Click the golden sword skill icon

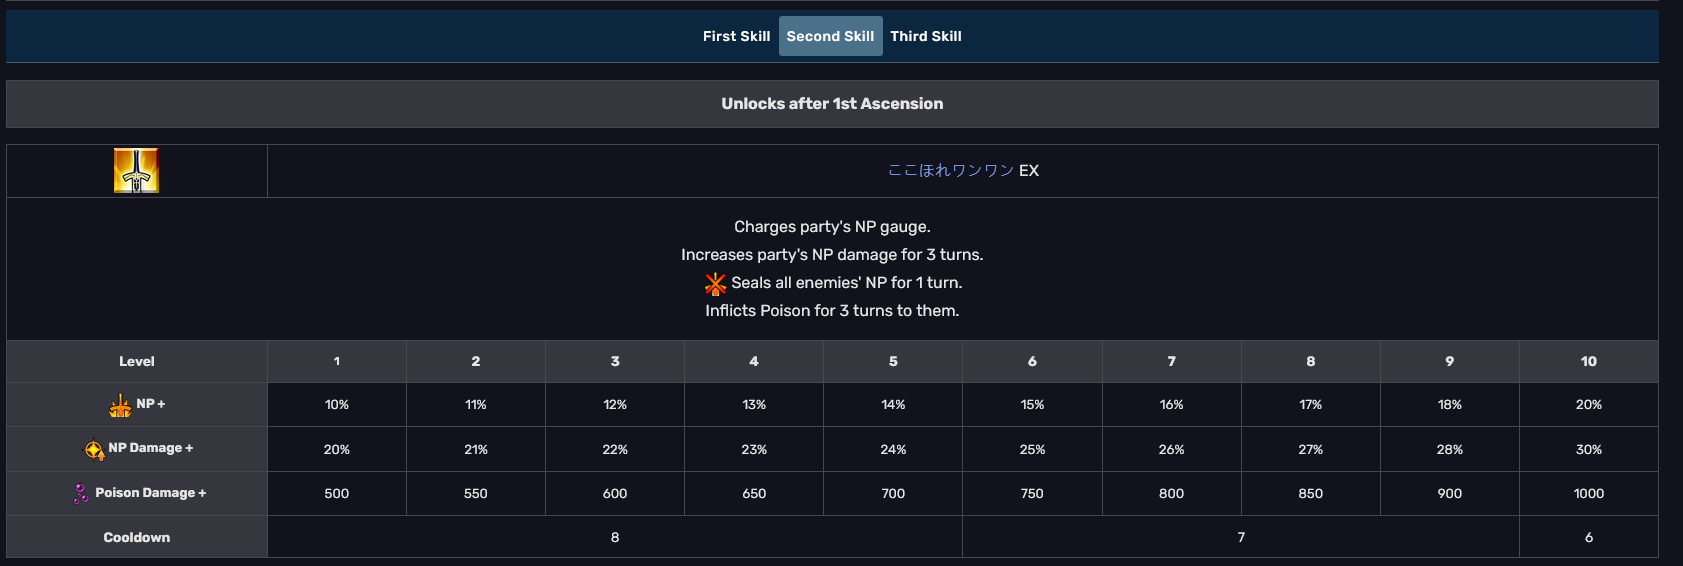136,171
